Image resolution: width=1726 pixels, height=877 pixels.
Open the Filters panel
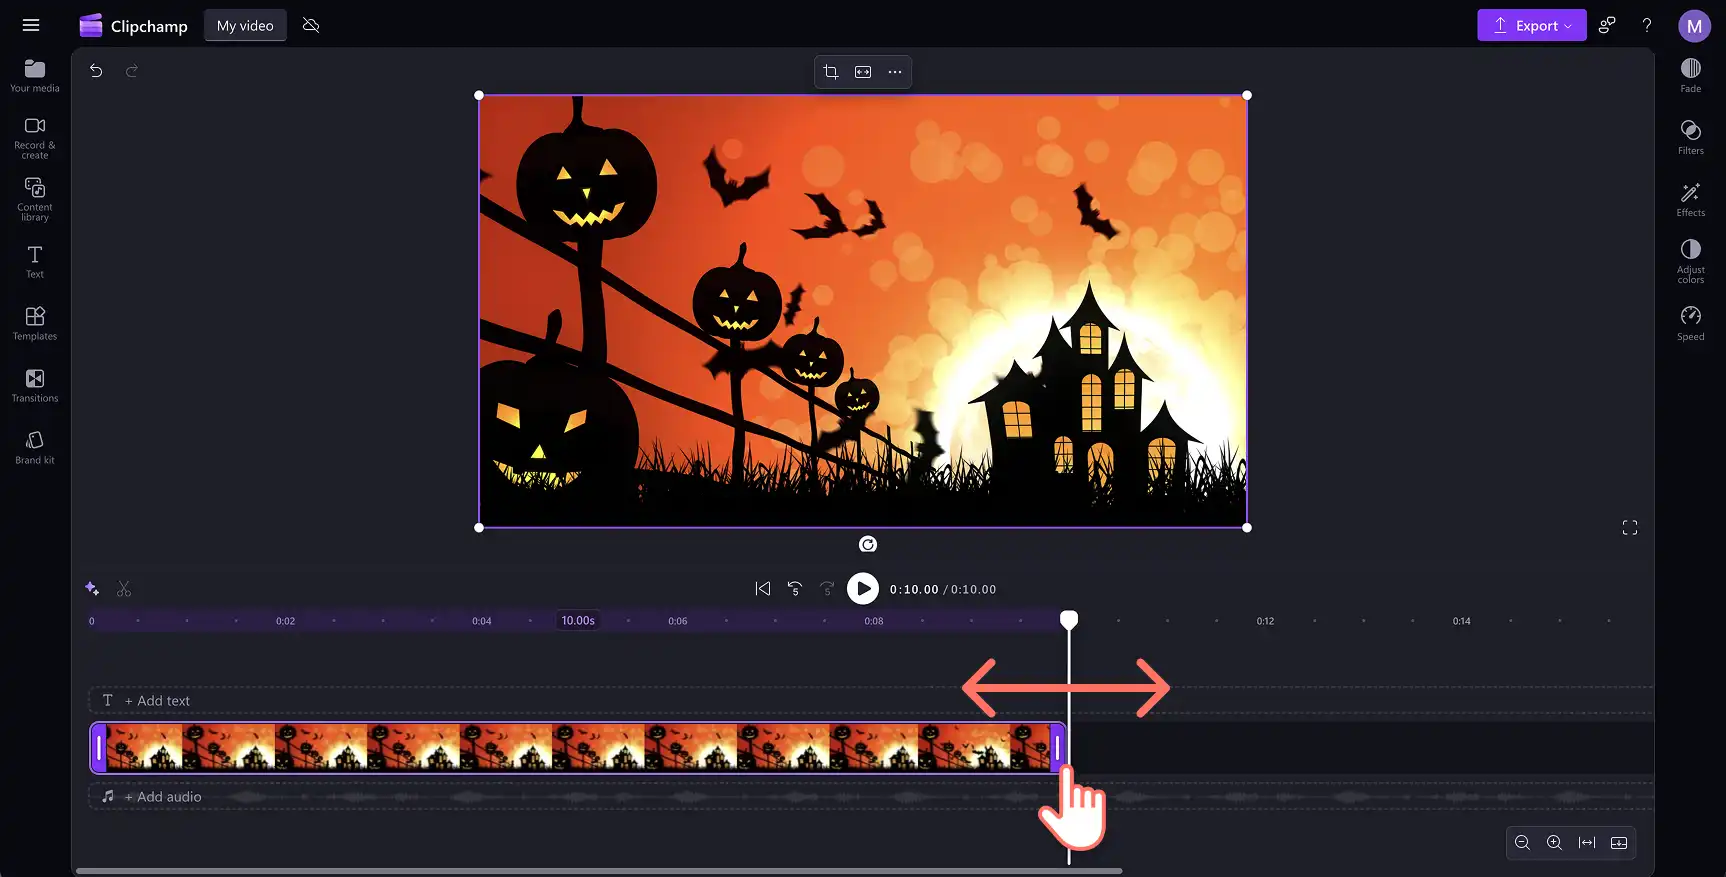pyautogui.click(x=1691, y=138)
